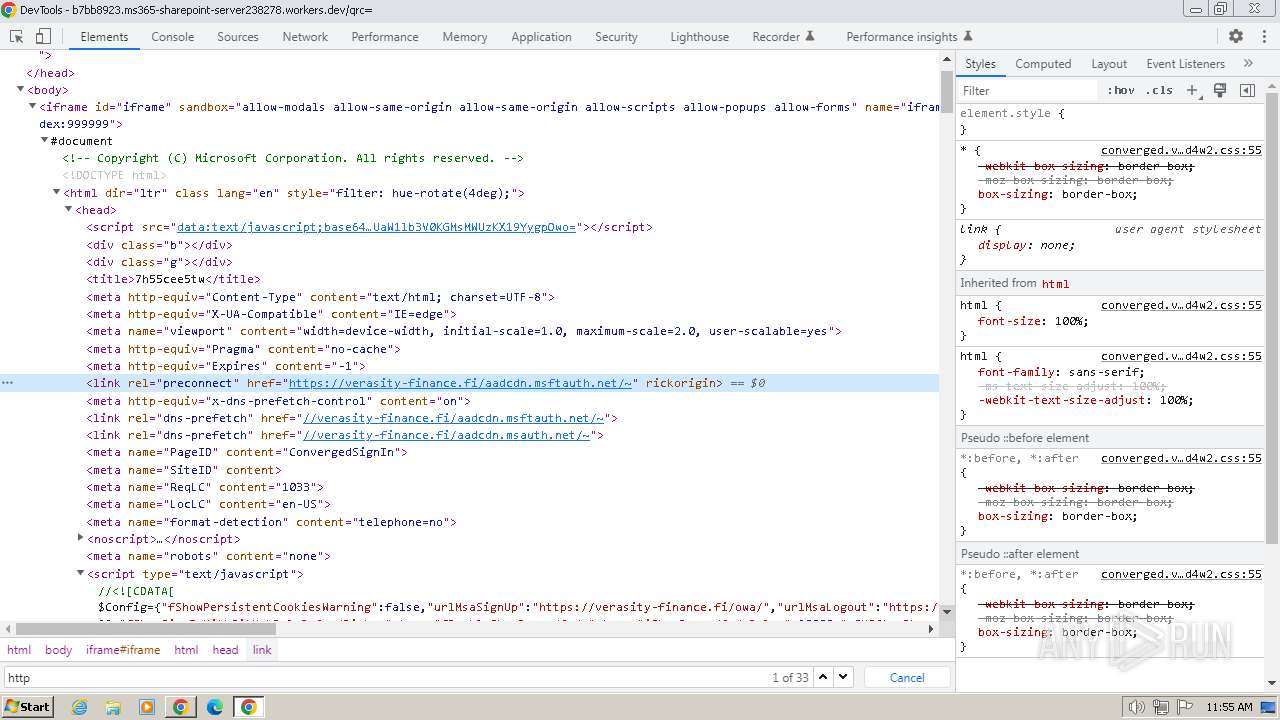Toggle :hov element state panel

1121,90
